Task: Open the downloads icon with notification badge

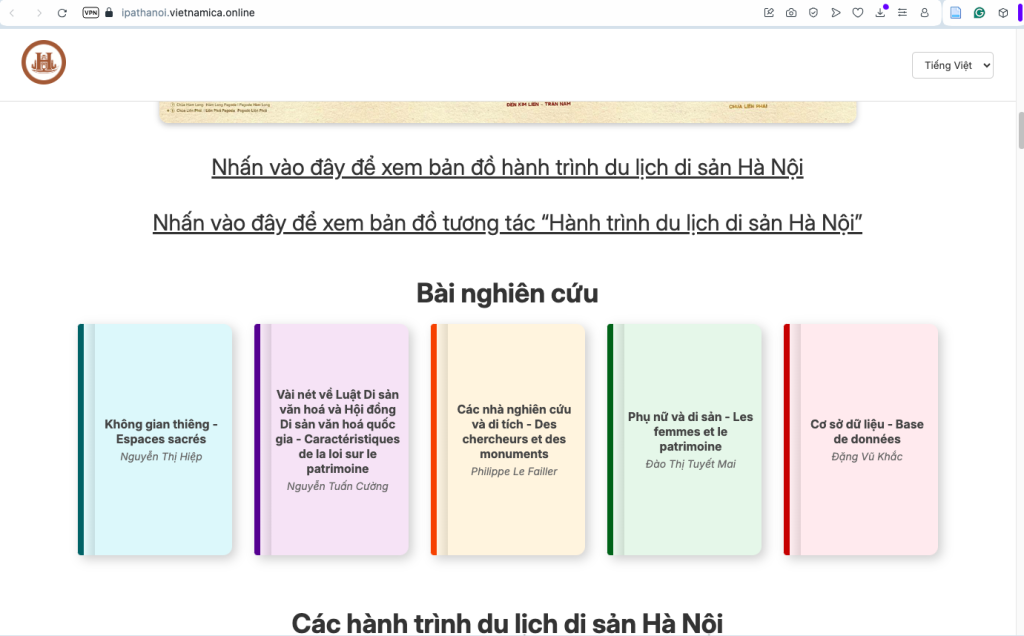Action: click(x=879, y=13)
